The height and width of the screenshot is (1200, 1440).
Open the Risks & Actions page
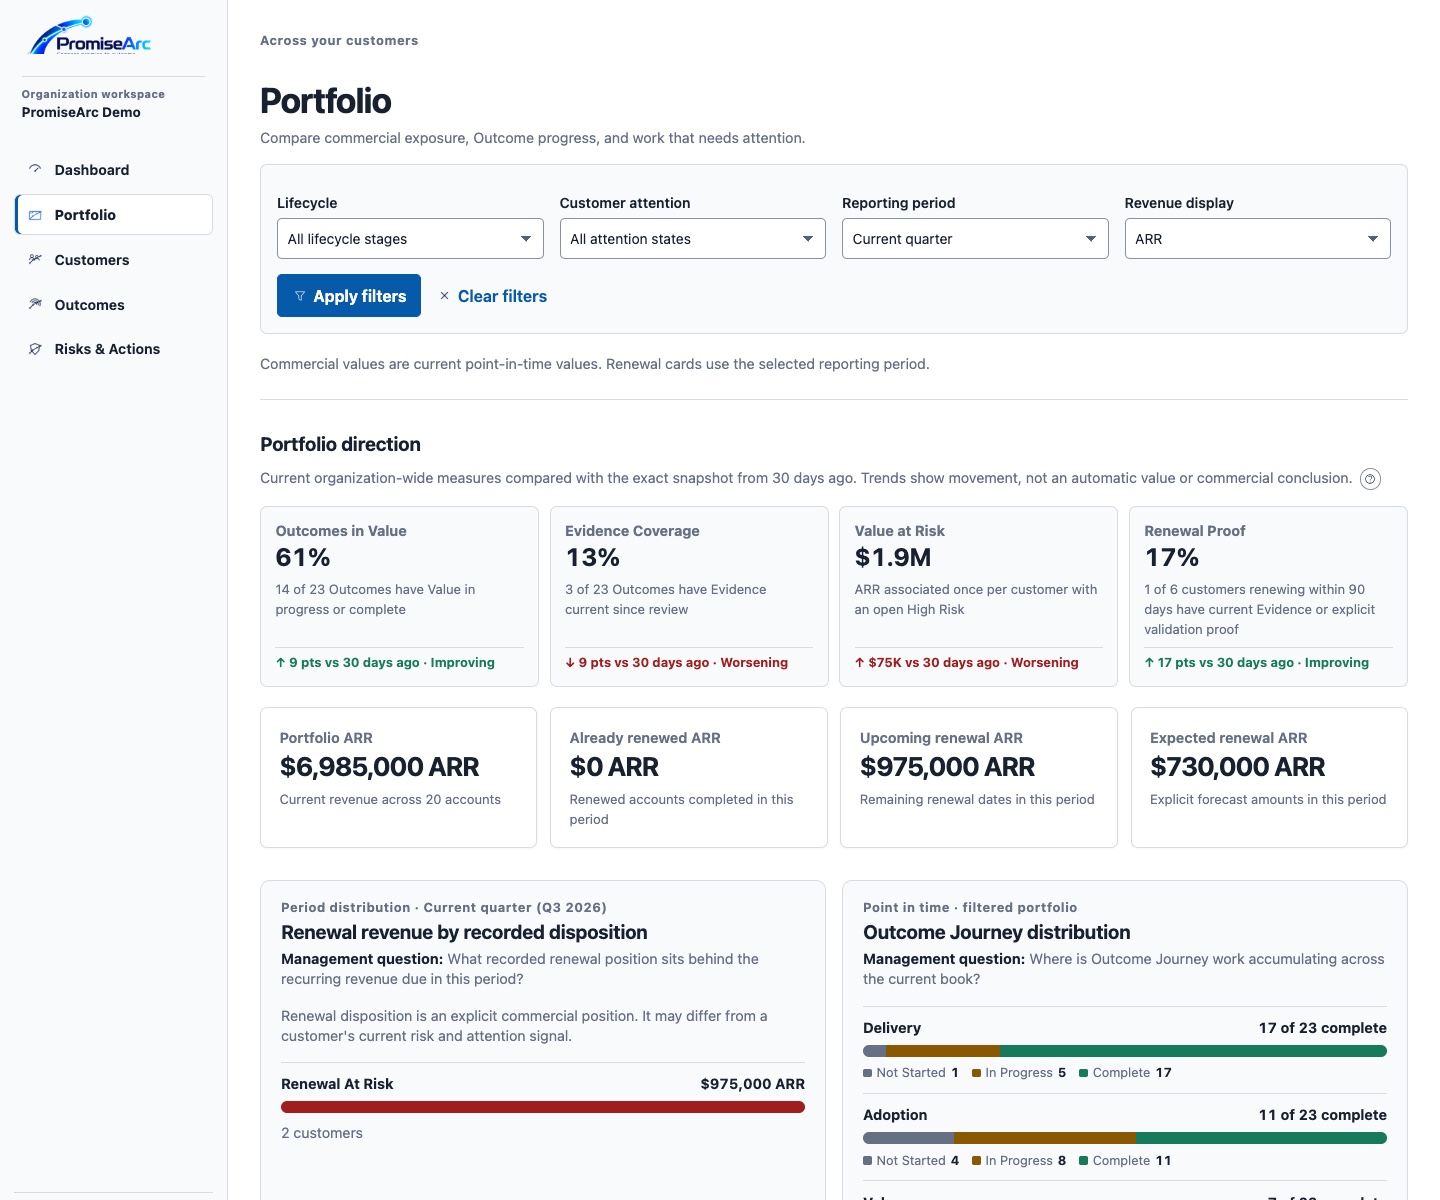[114, 349]
